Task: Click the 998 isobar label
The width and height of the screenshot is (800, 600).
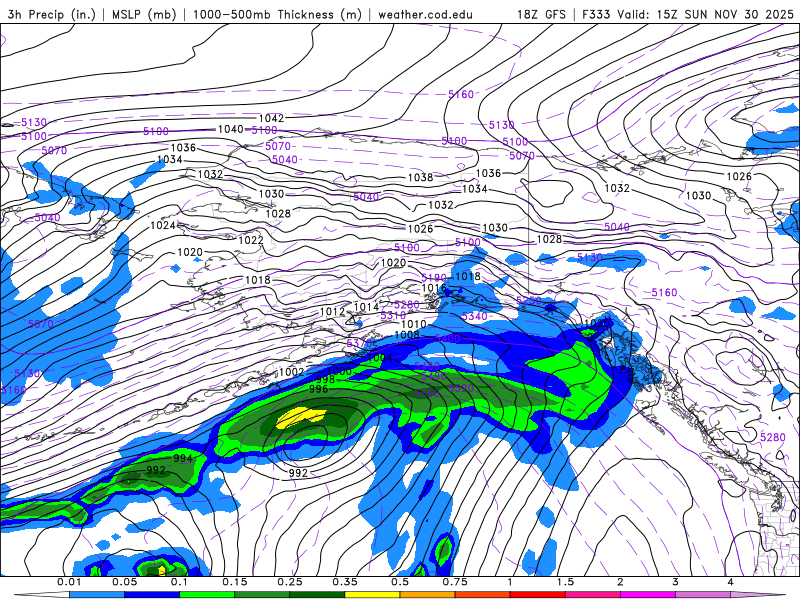Action: [326, 380]
